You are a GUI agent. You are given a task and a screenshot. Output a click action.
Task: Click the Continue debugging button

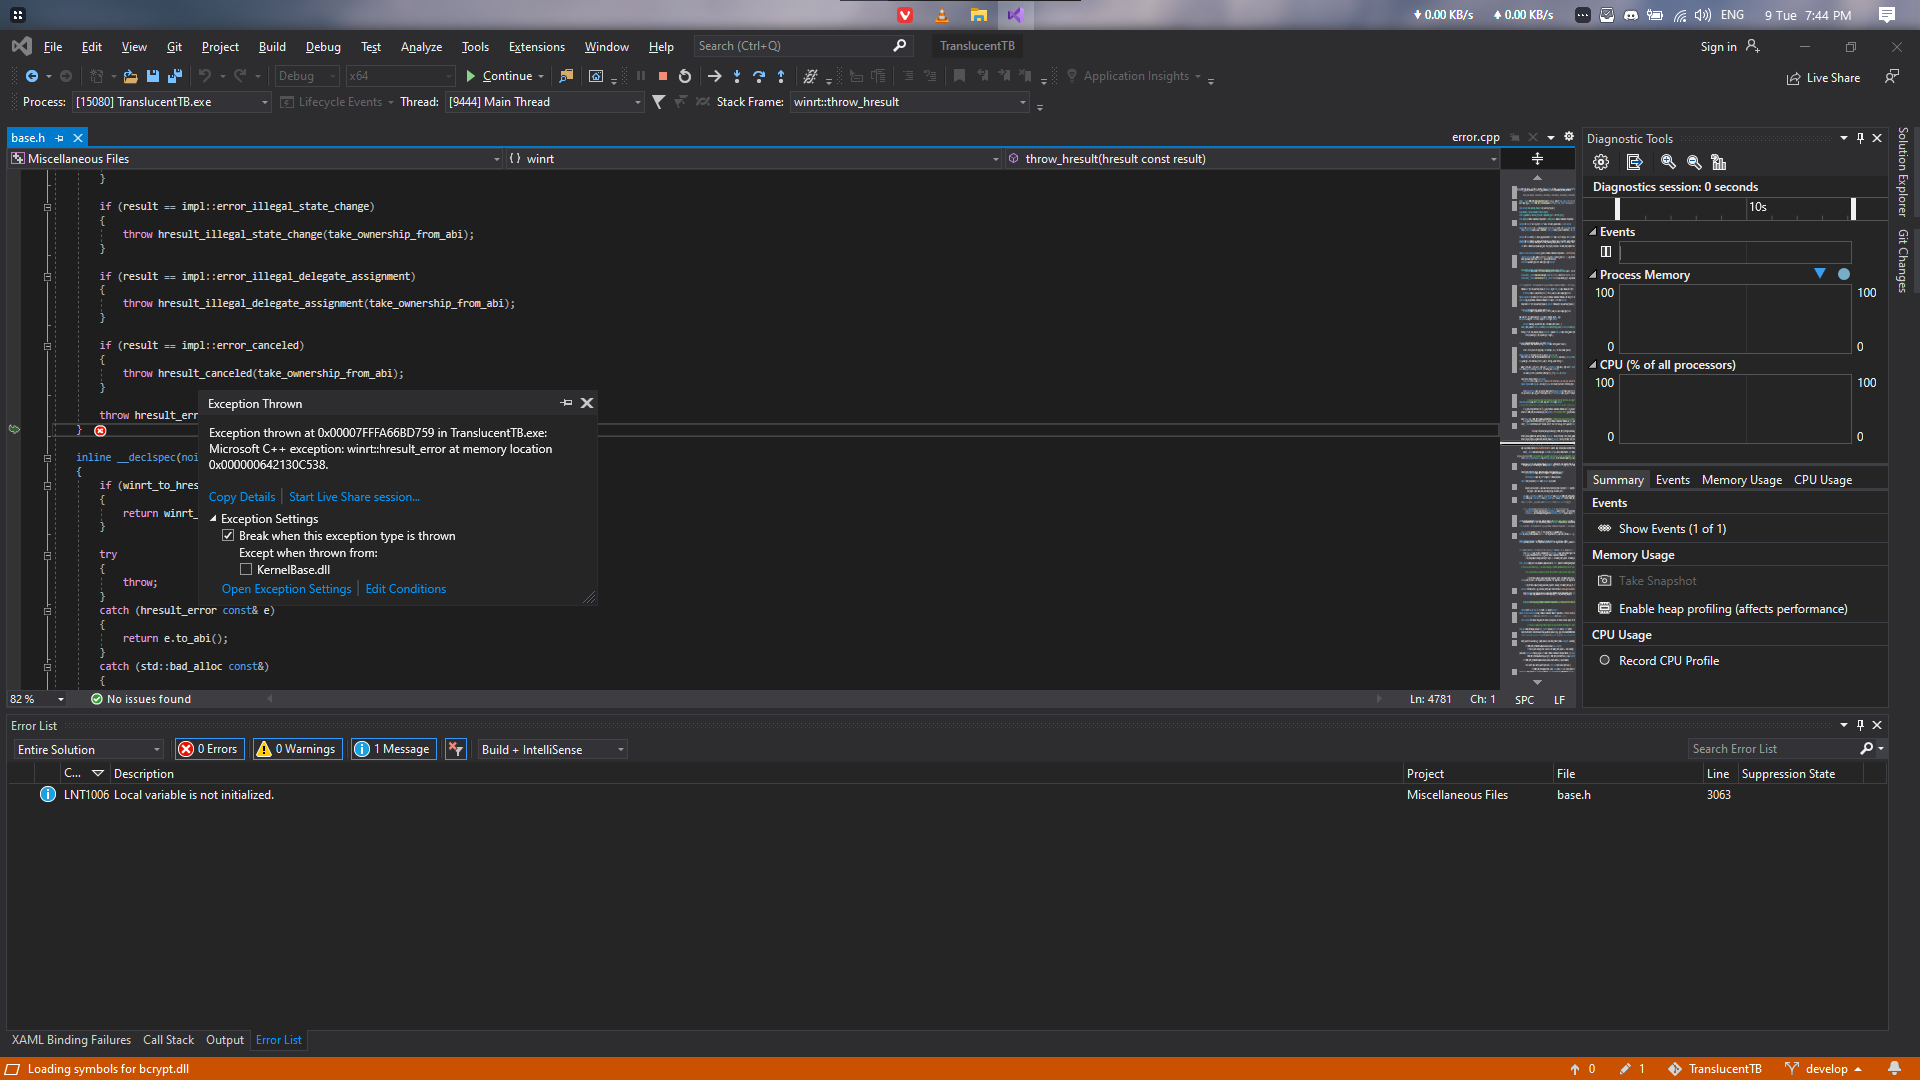pos(498,76)
